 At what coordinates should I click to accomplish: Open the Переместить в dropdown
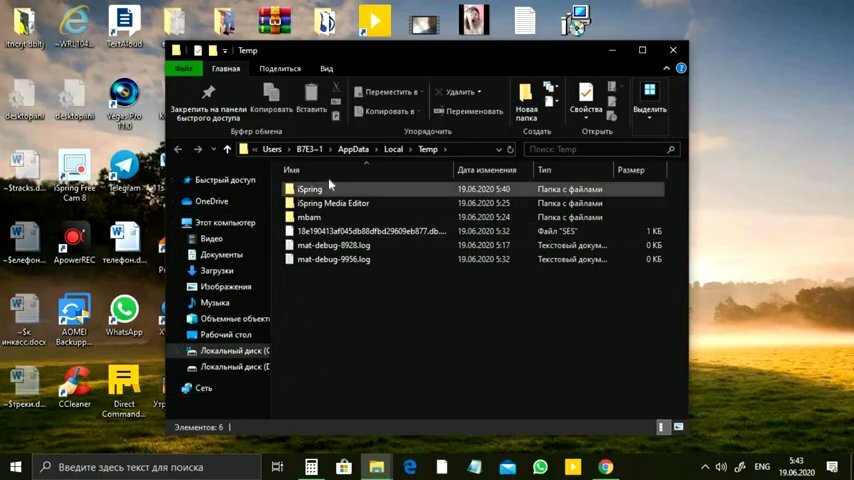[x=389, y=92]
